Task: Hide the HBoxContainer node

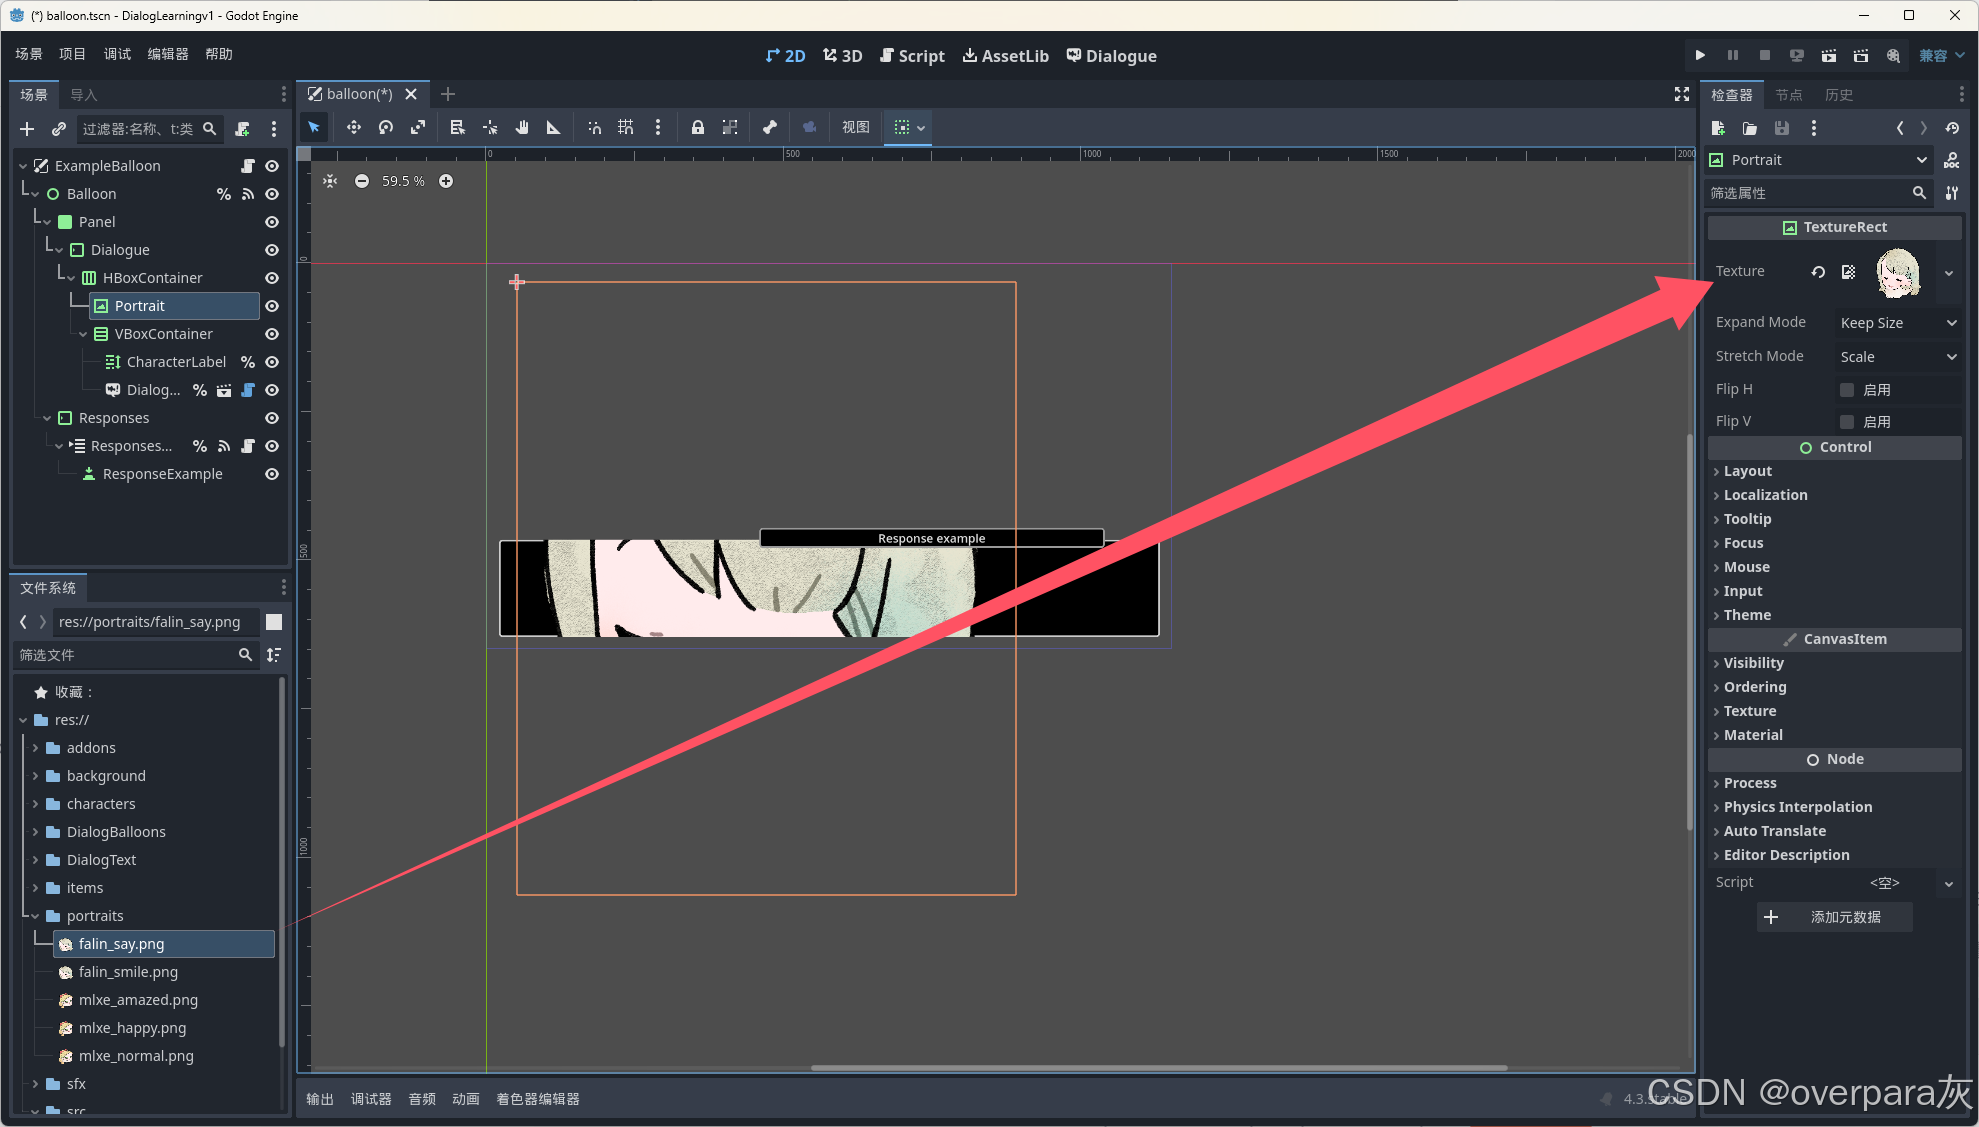Action: (x=272, y=278)
